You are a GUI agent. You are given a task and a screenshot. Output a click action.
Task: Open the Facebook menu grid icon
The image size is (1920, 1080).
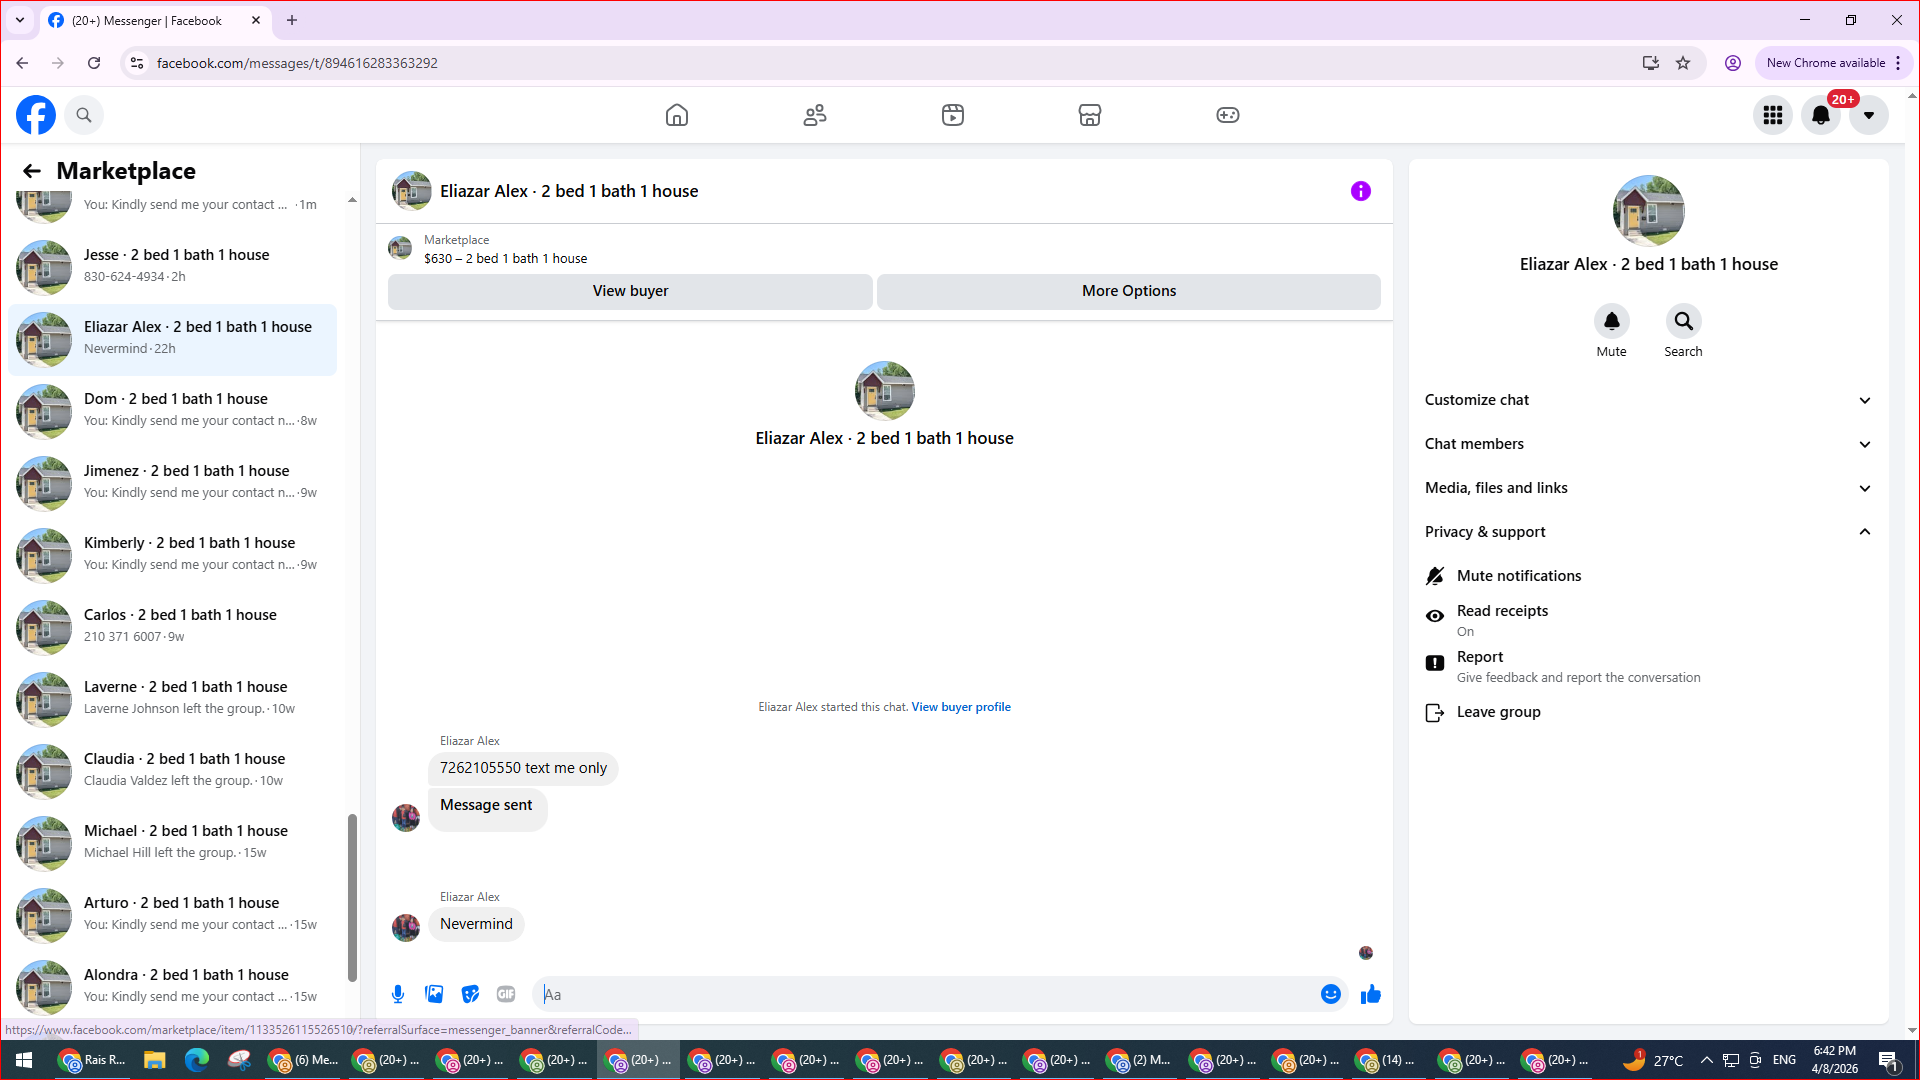[x=1772, y=115]
